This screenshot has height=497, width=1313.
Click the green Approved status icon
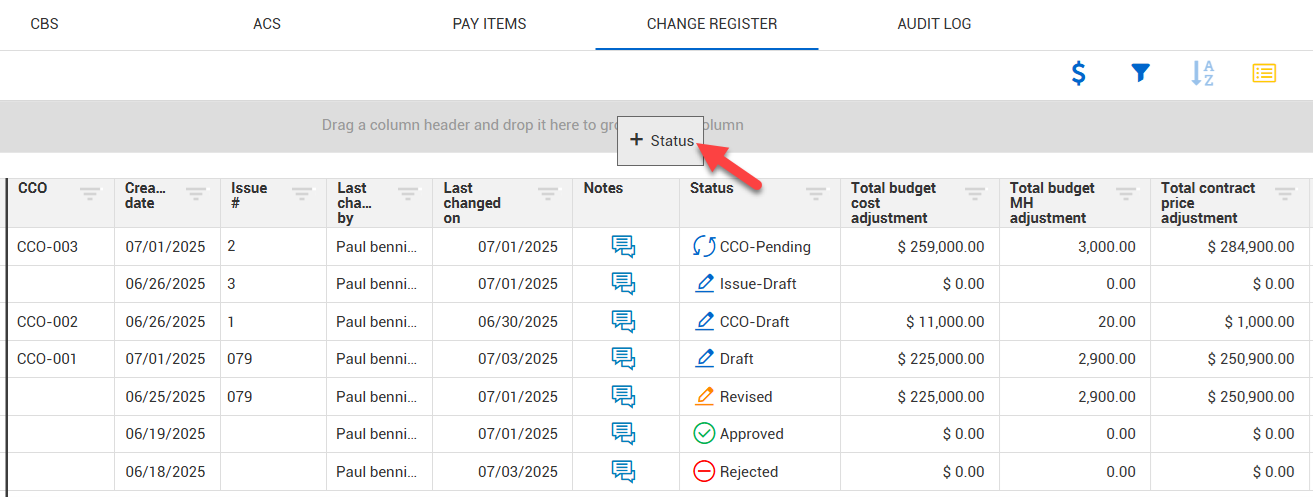pyautogui.click(x=704, y=434)
